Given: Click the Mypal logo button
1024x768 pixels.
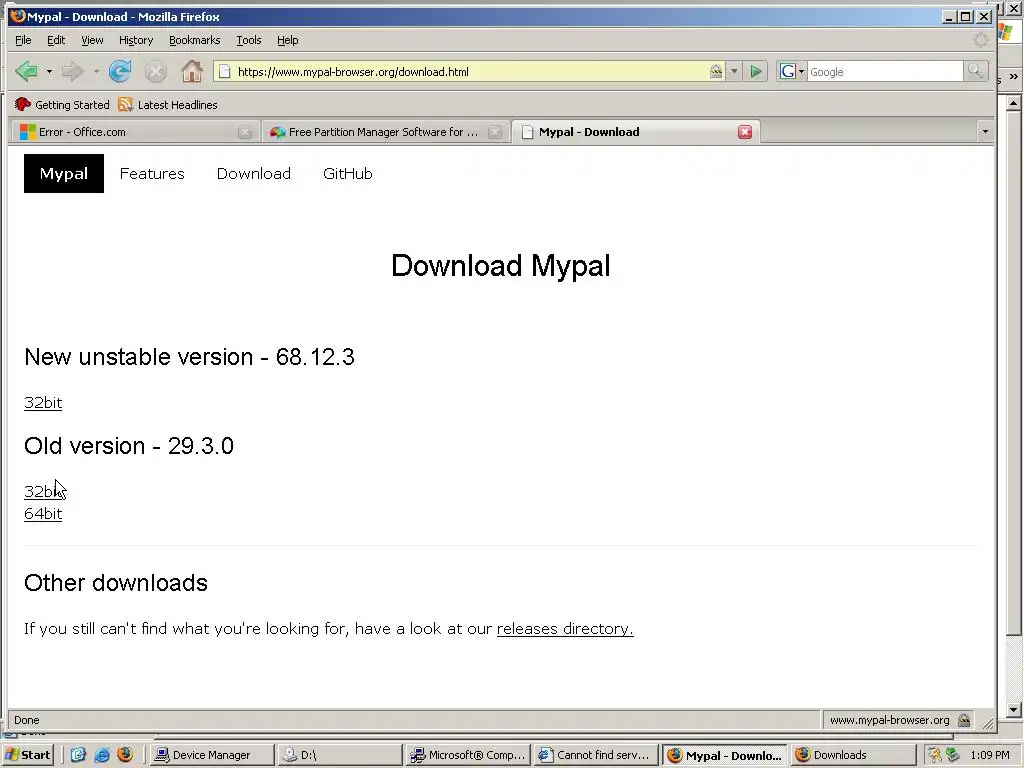Looking at the screenshot, I should tap(63, 173).
